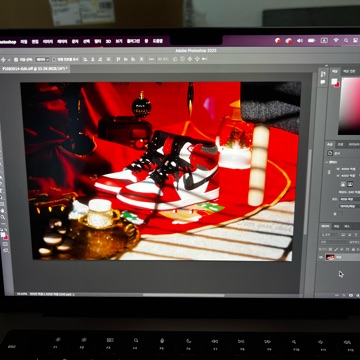Click inside the color picker gradient field
Screen dimensions: 360x360
point(349,106)
